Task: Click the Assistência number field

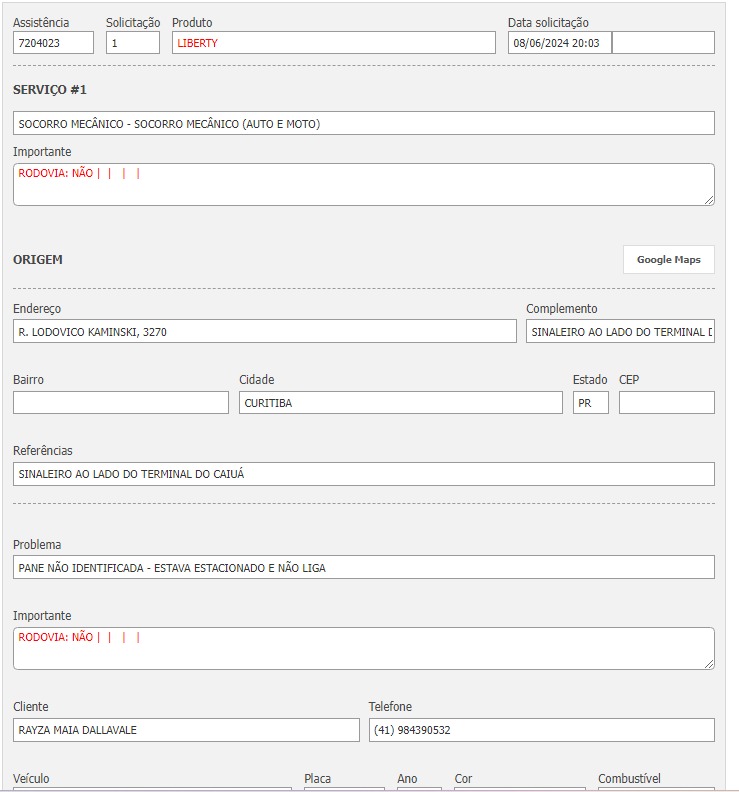Action: (x=53, y=43)
